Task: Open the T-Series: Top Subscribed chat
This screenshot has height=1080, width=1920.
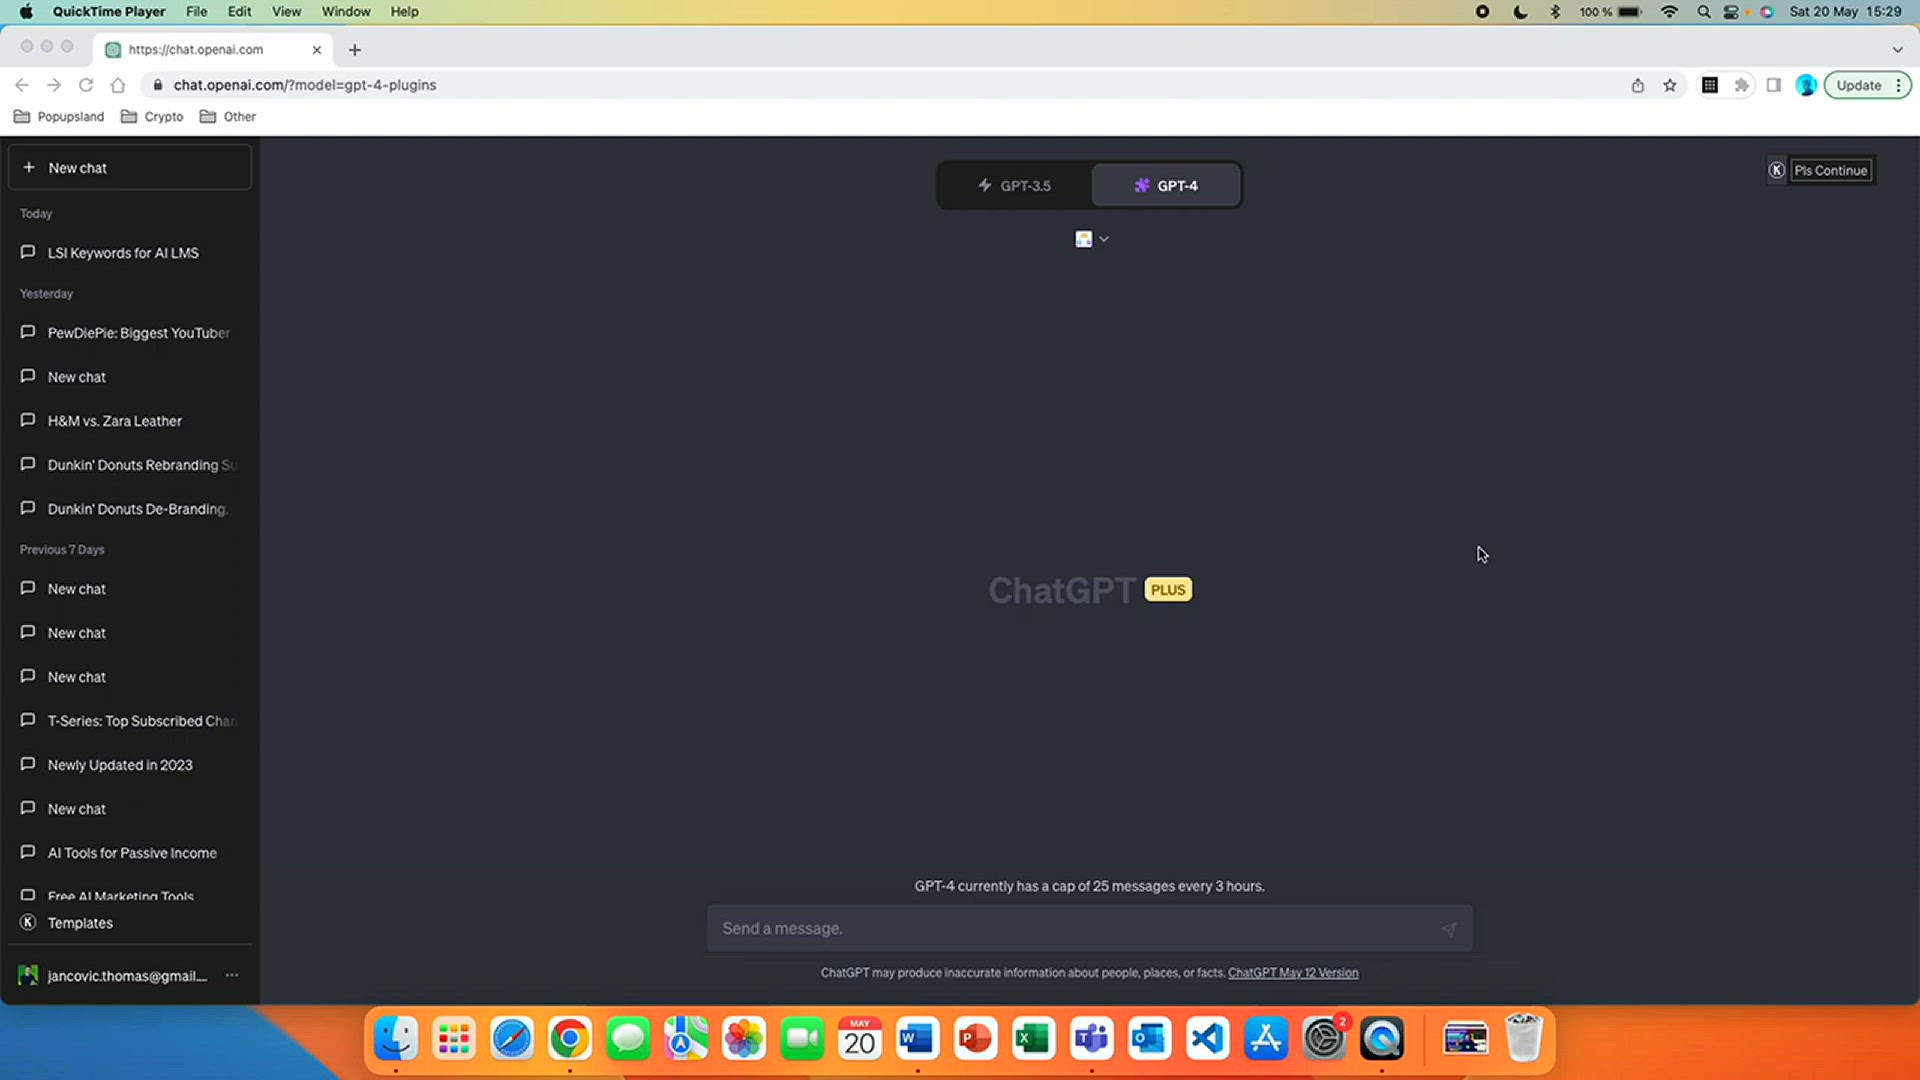Action: [x=130, y=721]
